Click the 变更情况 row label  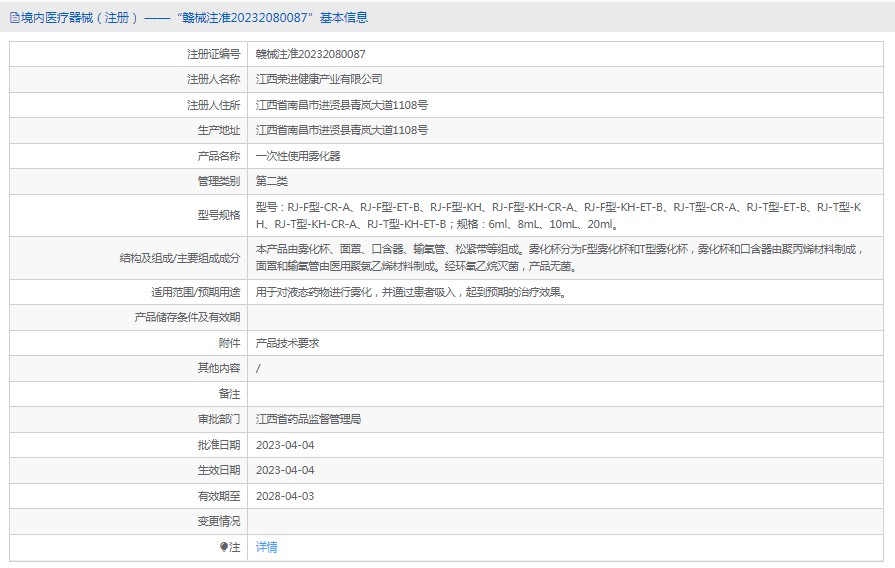tap(218, 521)
